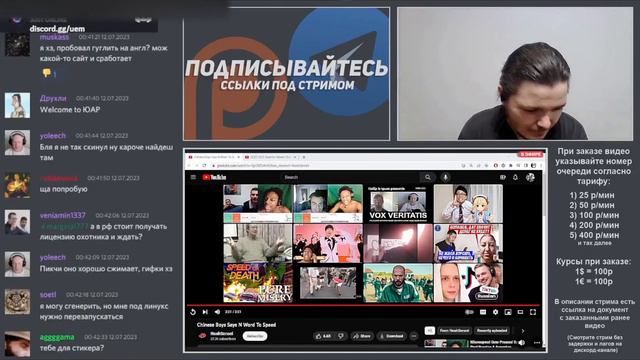Open the channel avatar under the video

click(202, 336)
